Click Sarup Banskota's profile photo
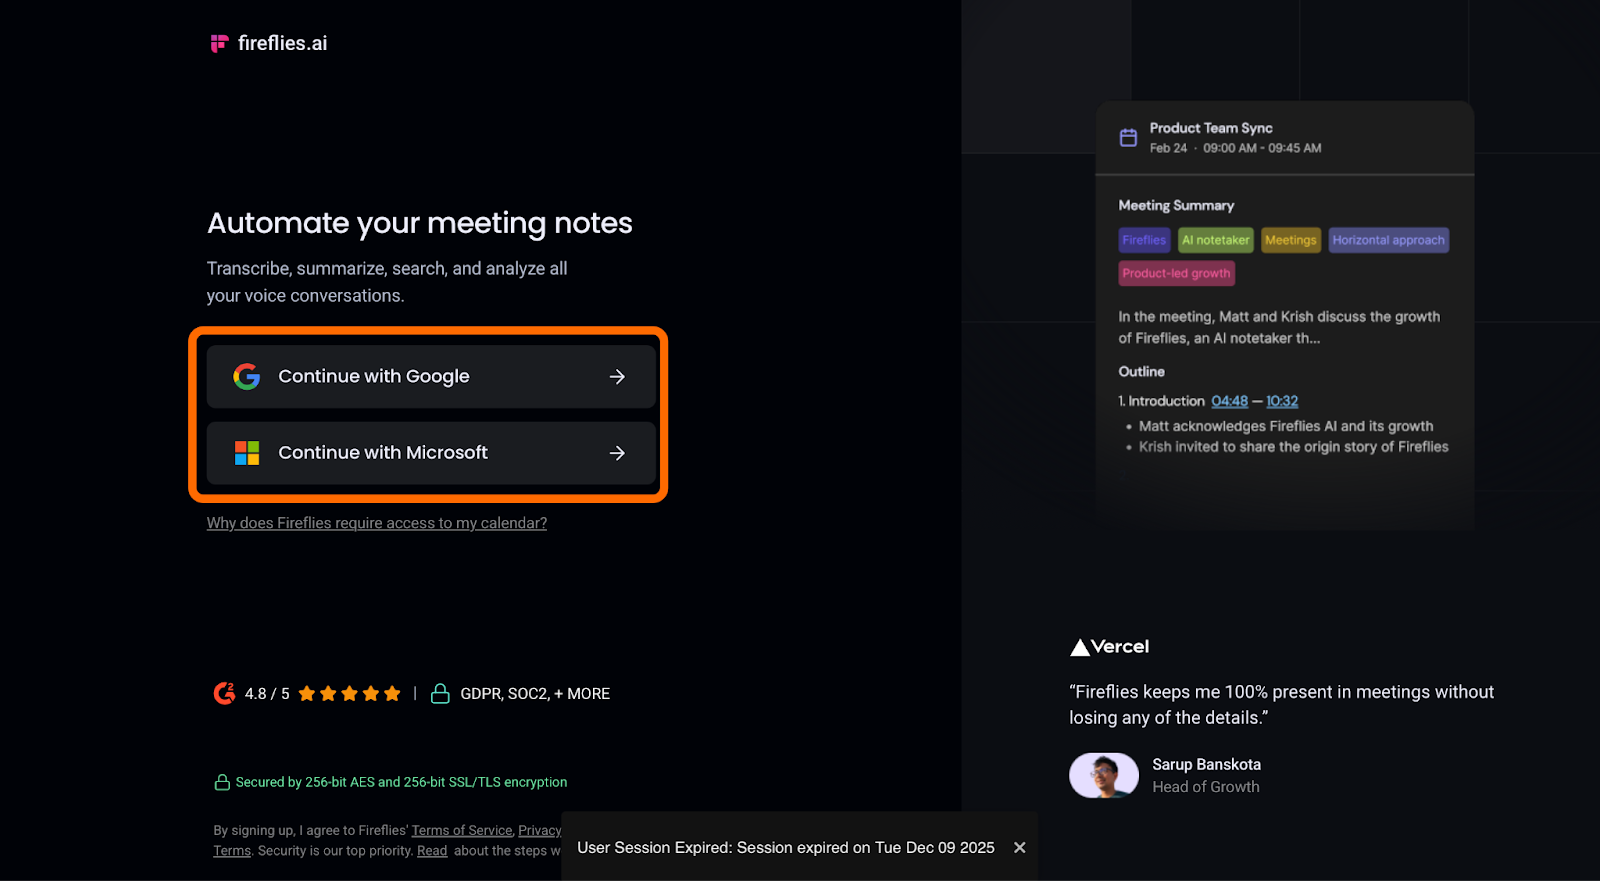The height and width of the screenshot is (881, 1600). [x=1104, y=775]
